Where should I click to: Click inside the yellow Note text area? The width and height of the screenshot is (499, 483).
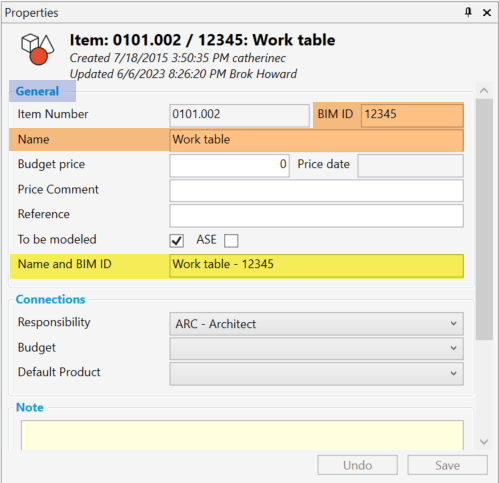(242, 435)
